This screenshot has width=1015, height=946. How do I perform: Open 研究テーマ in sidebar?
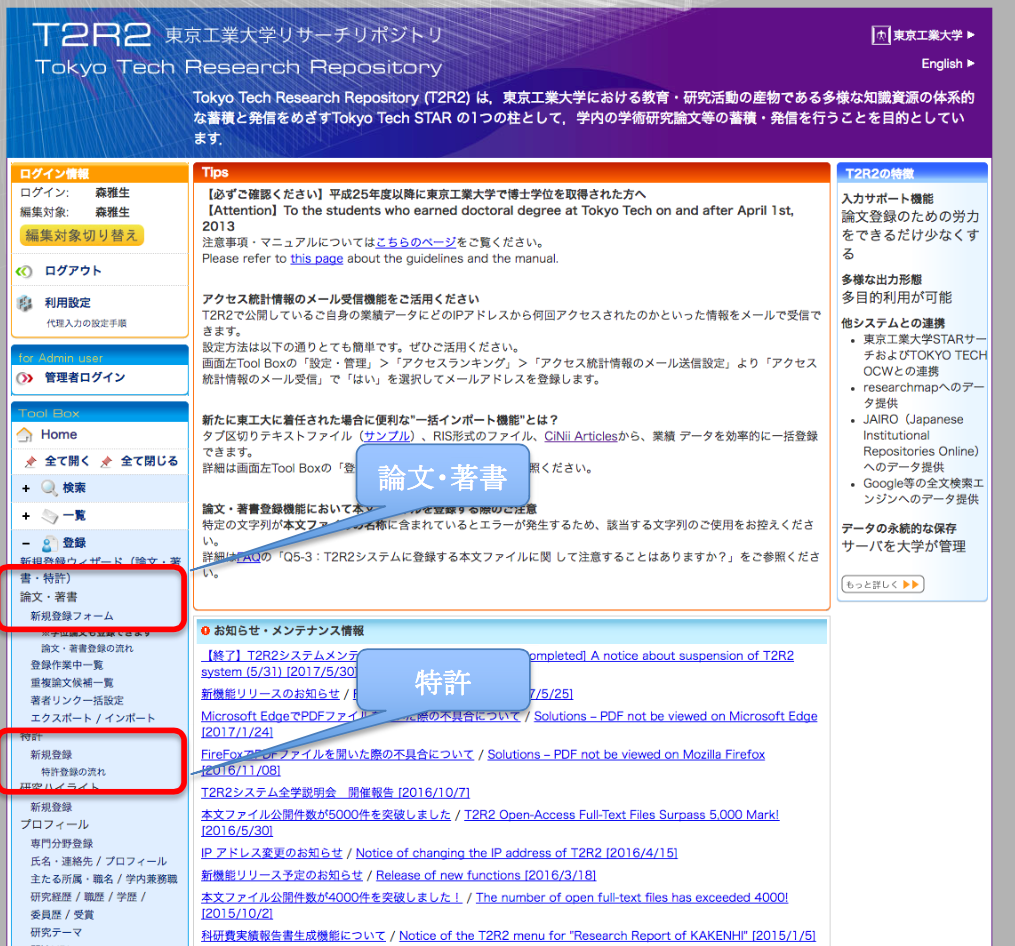pyautogui.click(x=56, y=932)
